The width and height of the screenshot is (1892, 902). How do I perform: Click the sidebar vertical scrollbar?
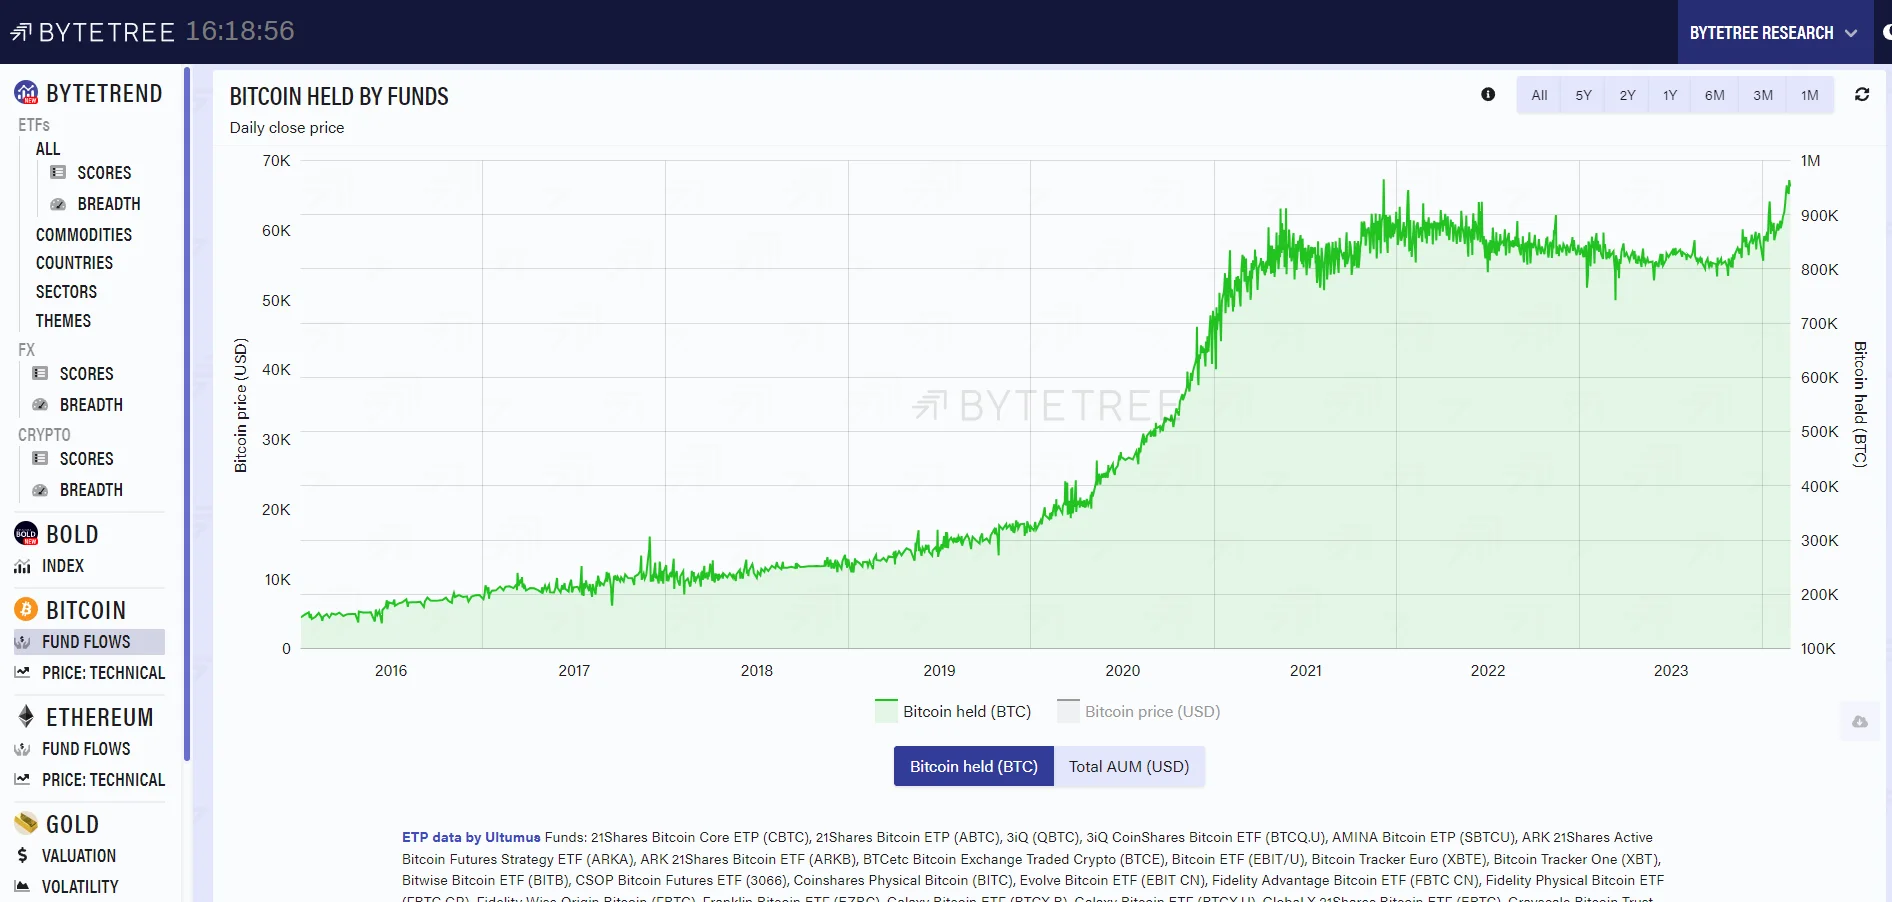tap(187, 413)
